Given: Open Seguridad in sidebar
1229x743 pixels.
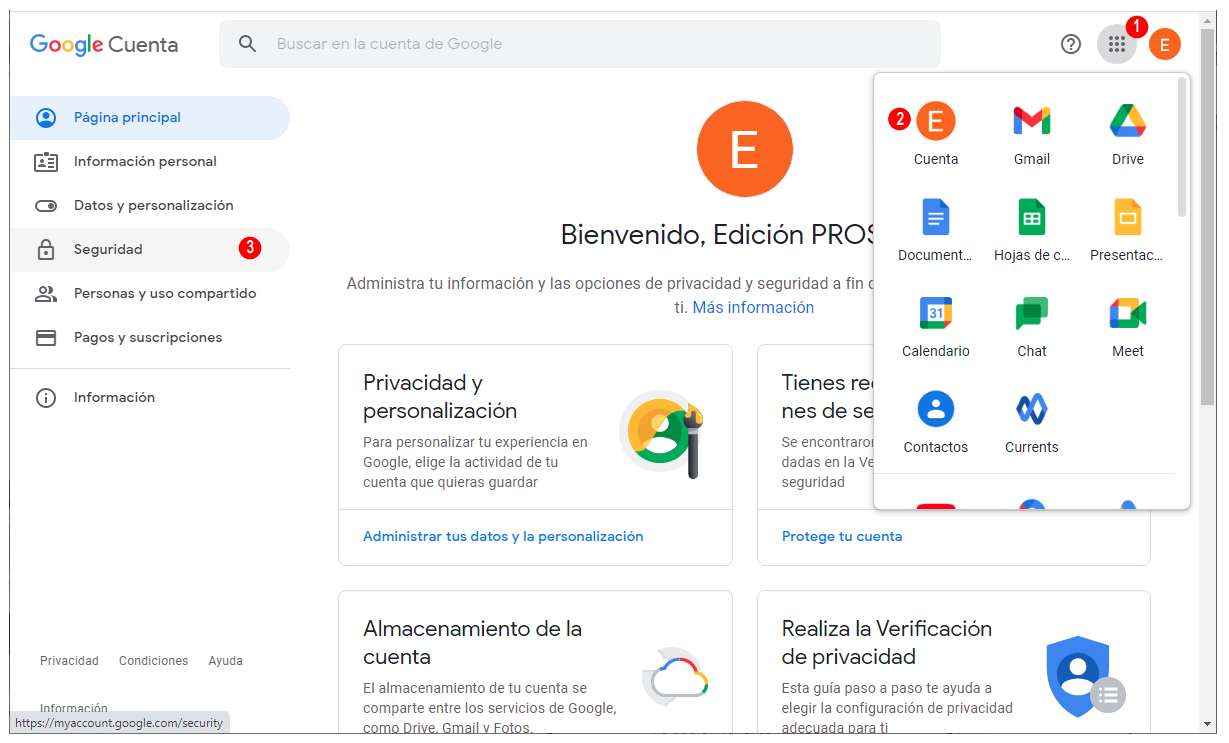Looking at the screenshot, I should (x=150, y=250).
